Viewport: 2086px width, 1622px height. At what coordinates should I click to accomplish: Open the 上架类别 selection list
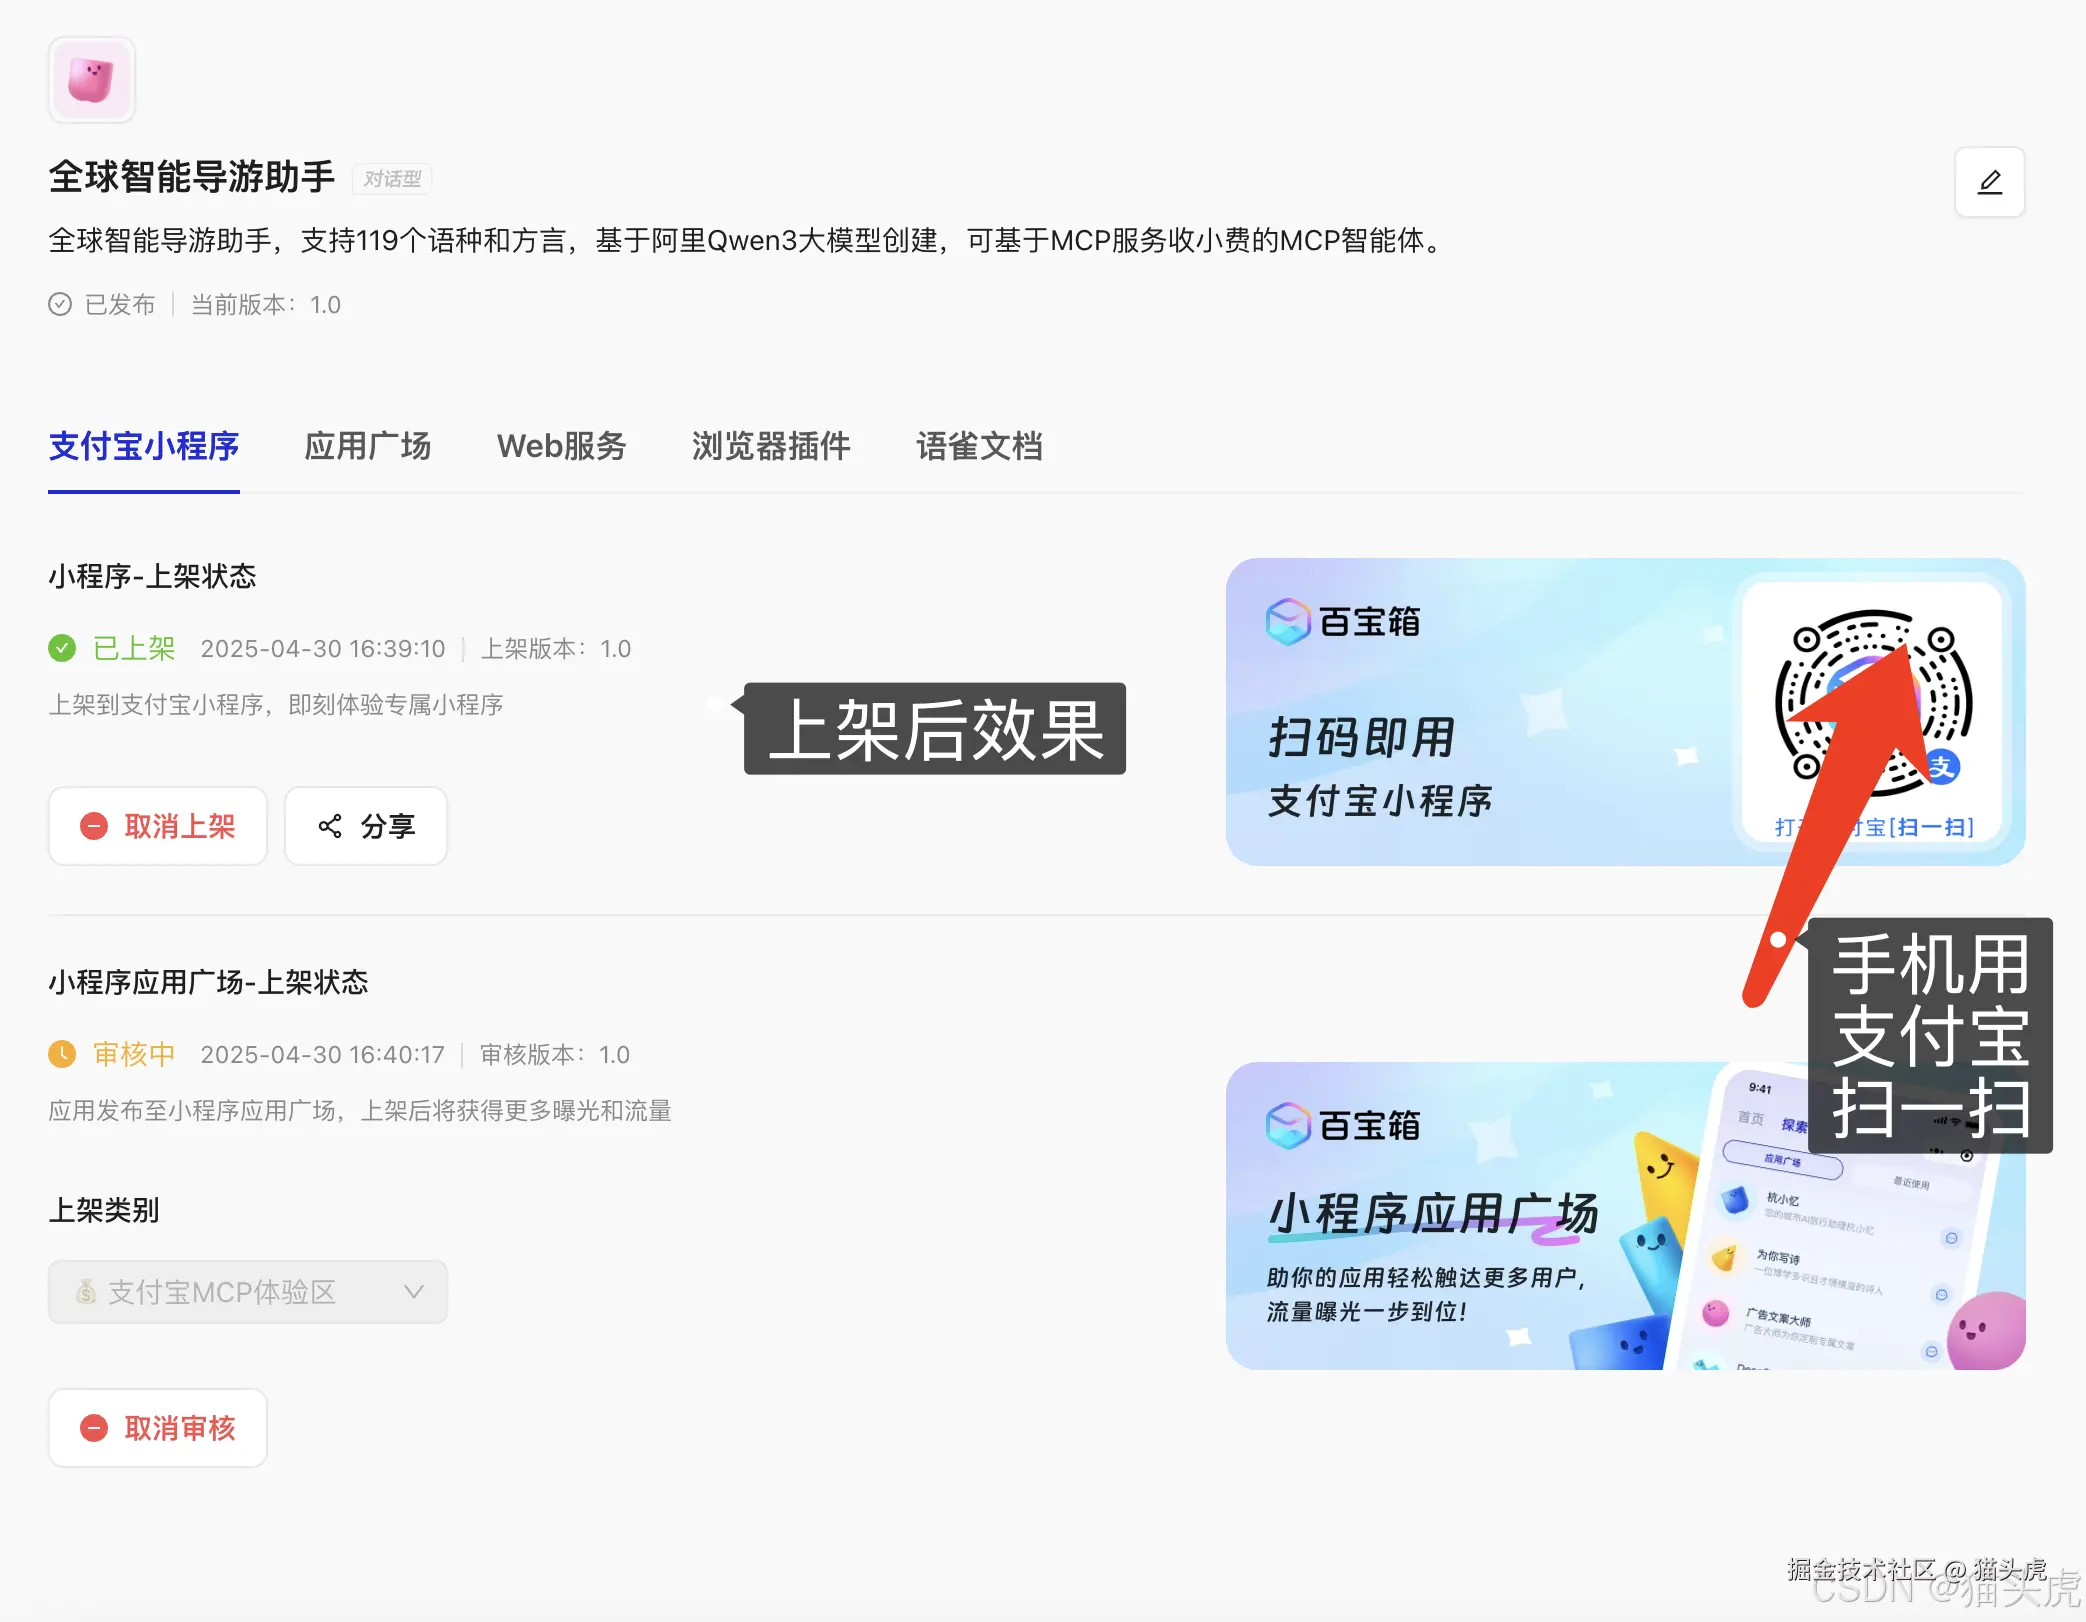coord(247,1292)
